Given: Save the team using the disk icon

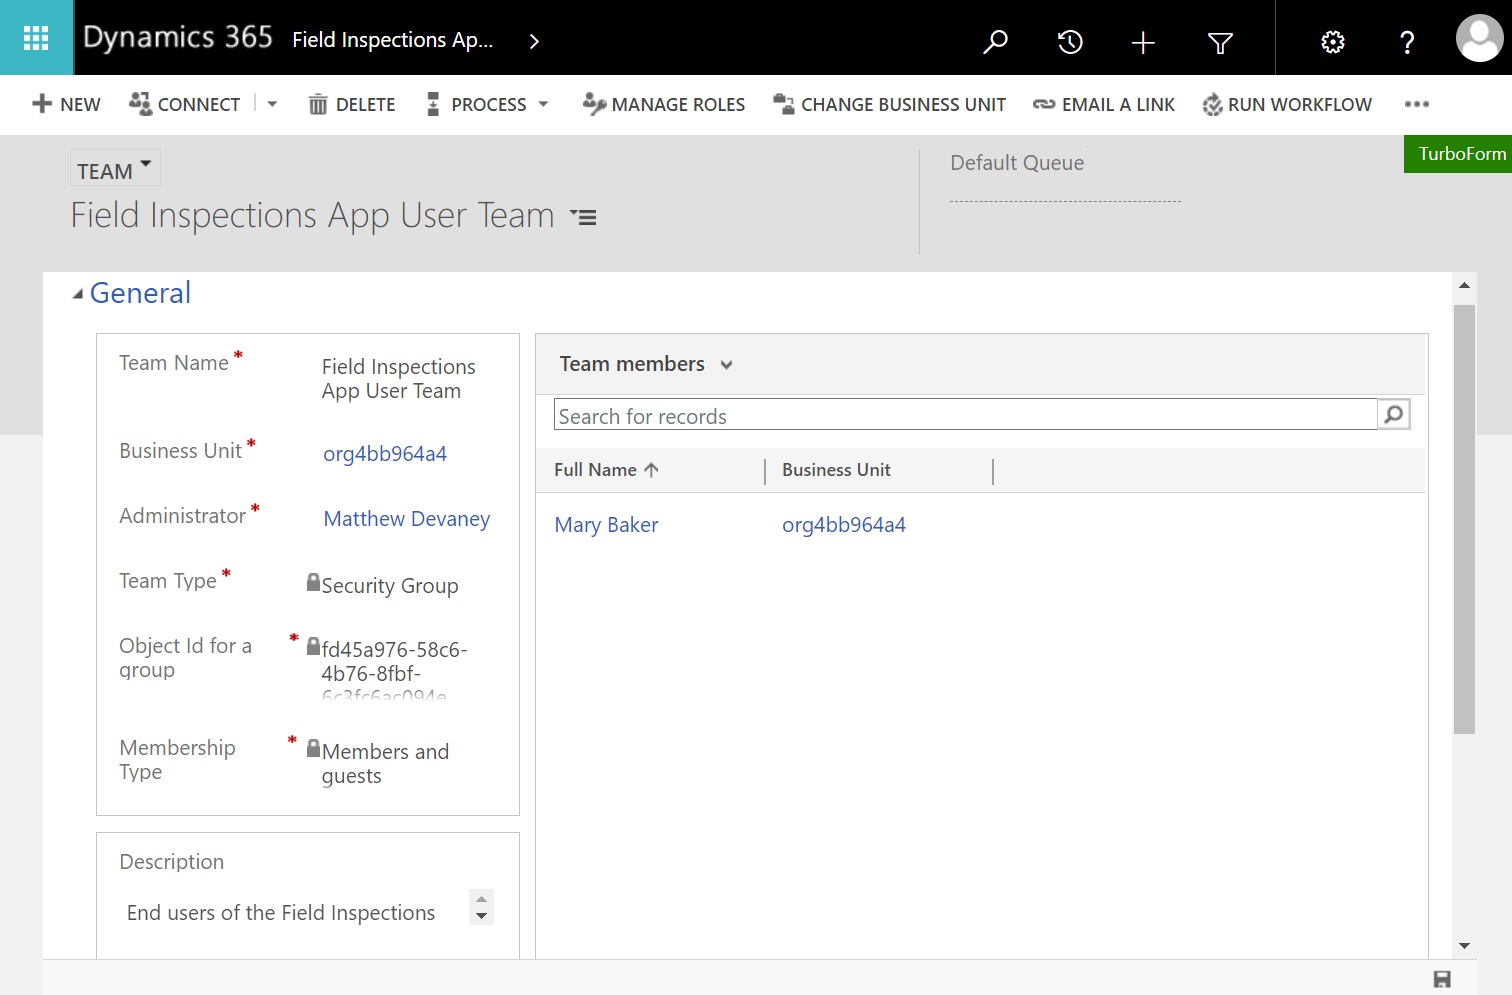Looking at the screenshot, I should (1443, 977).
